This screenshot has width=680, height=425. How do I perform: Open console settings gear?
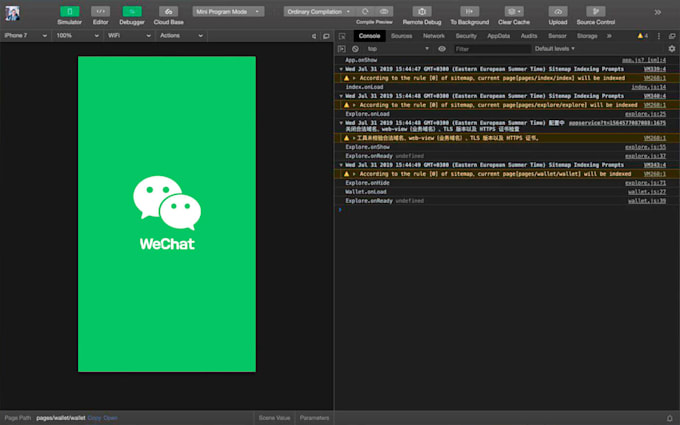pyautogui.click(x=672, y=49)
